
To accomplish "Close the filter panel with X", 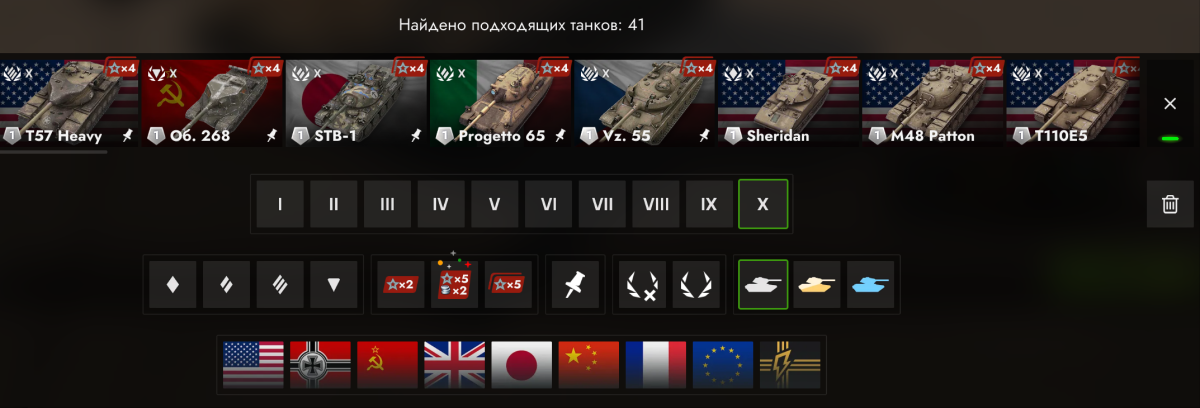I will (x=1170, y=104).
